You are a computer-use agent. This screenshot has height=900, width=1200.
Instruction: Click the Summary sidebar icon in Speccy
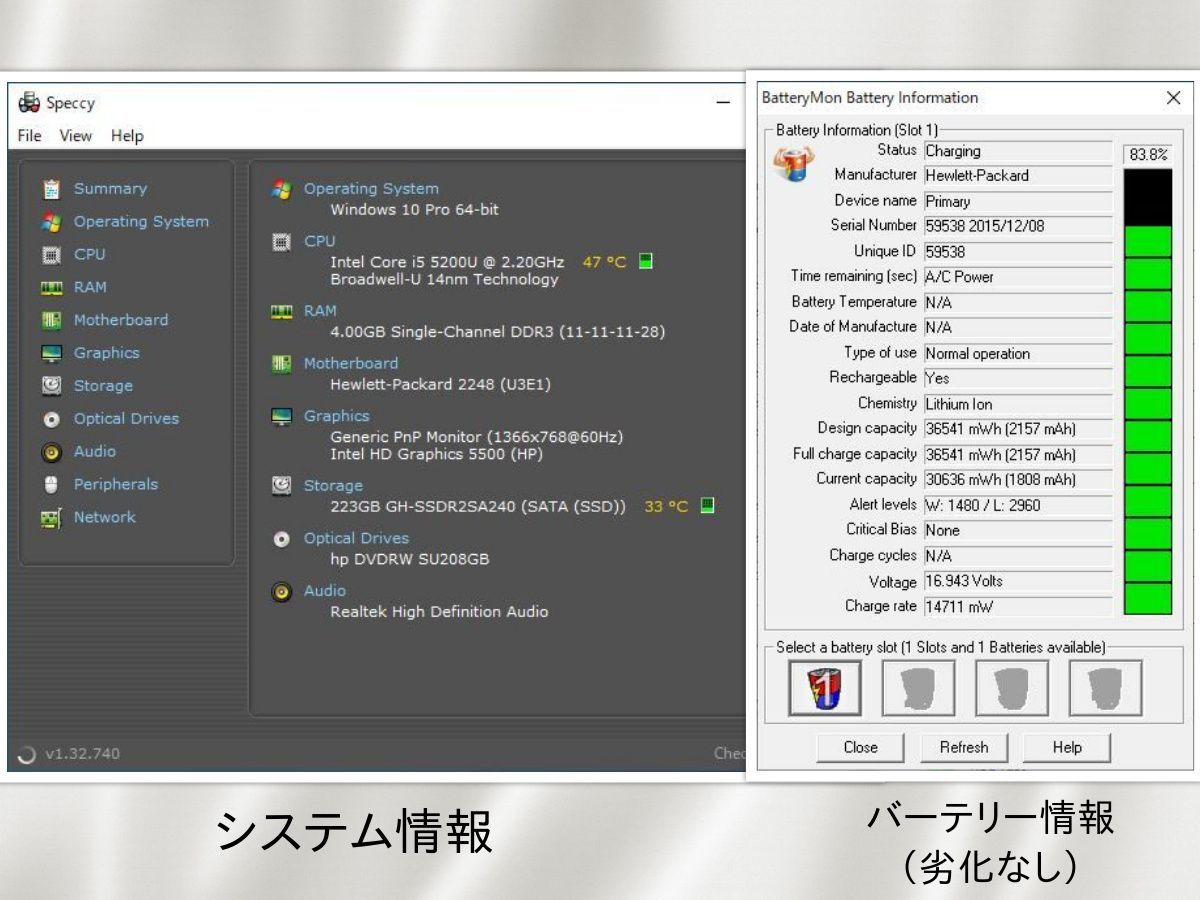(x=52, y=189)
